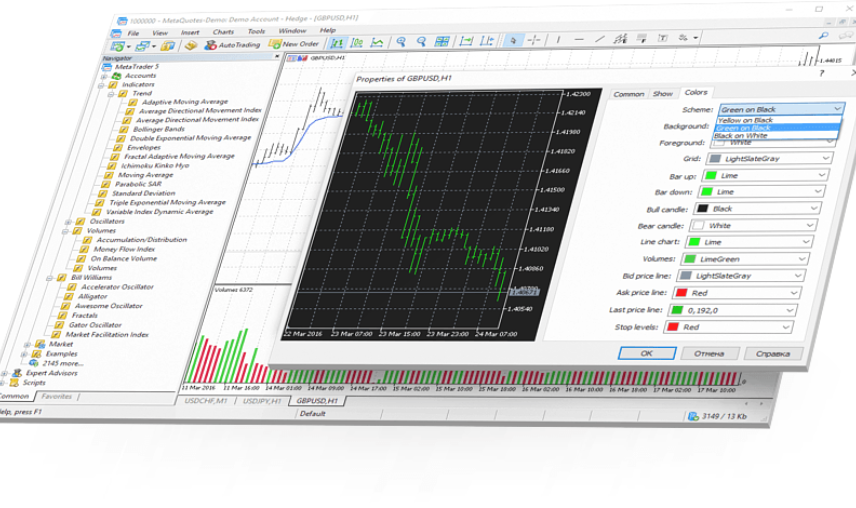
Task: Open the Bear candle color dropdown
Action: 752,225
